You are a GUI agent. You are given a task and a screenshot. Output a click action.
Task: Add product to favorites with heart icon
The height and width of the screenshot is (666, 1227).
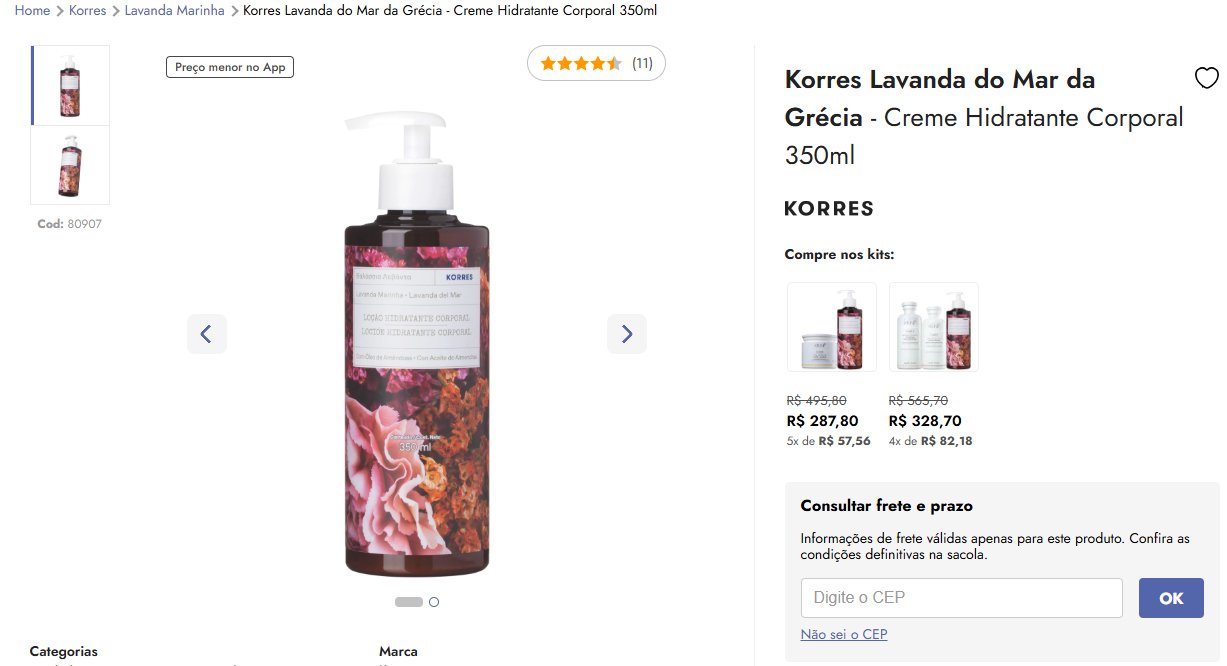tap(1207, 78)
